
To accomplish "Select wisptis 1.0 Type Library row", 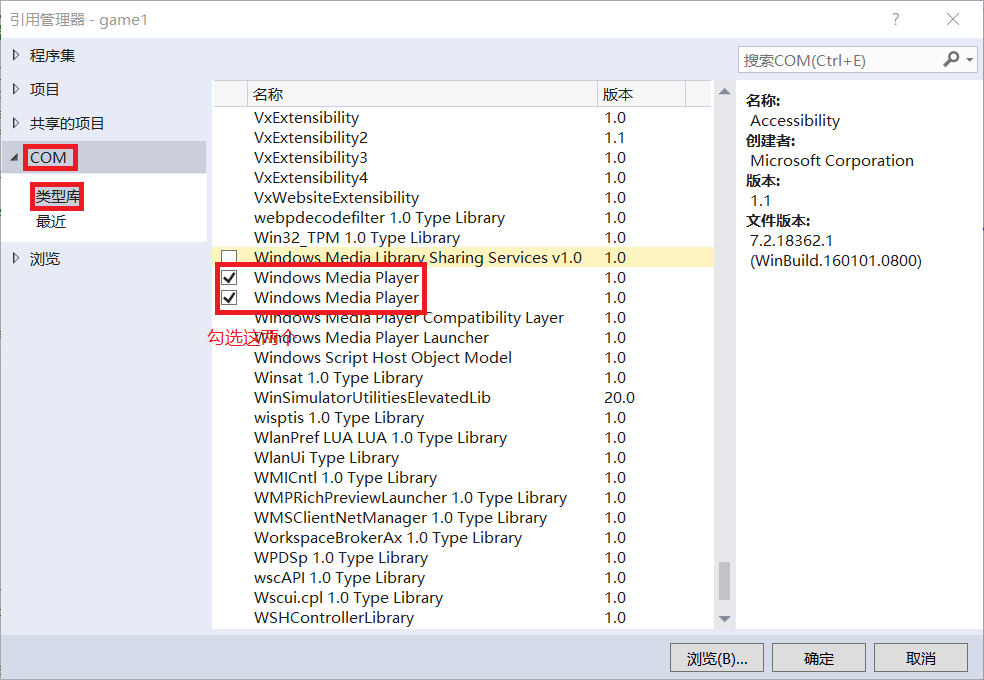I will tap(463, 418).
